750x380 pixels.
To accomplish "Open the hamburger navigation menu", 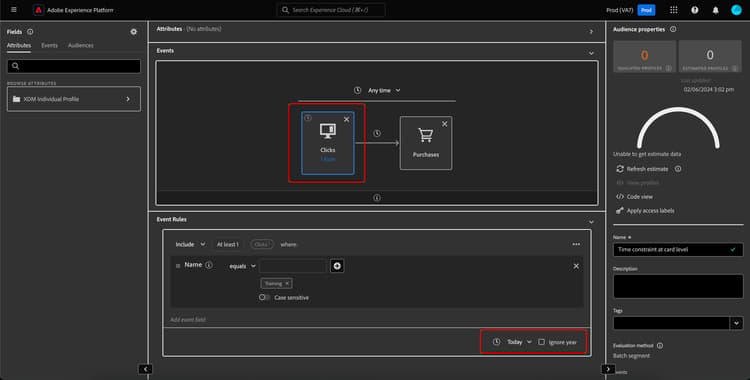I will click(x=13, y=10).
